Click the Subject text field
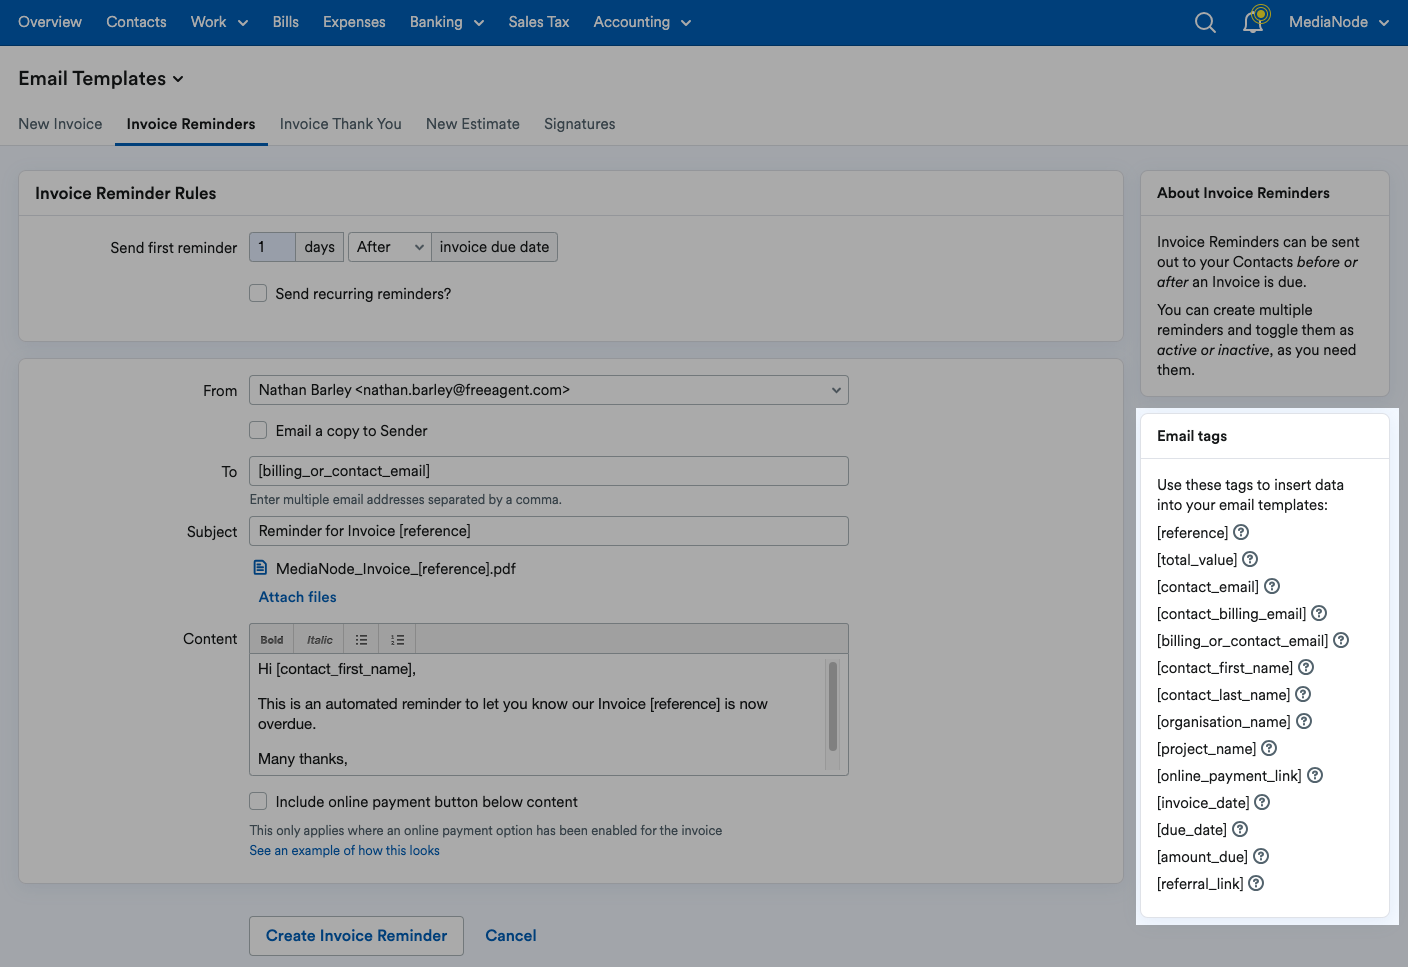 (548, 531)
